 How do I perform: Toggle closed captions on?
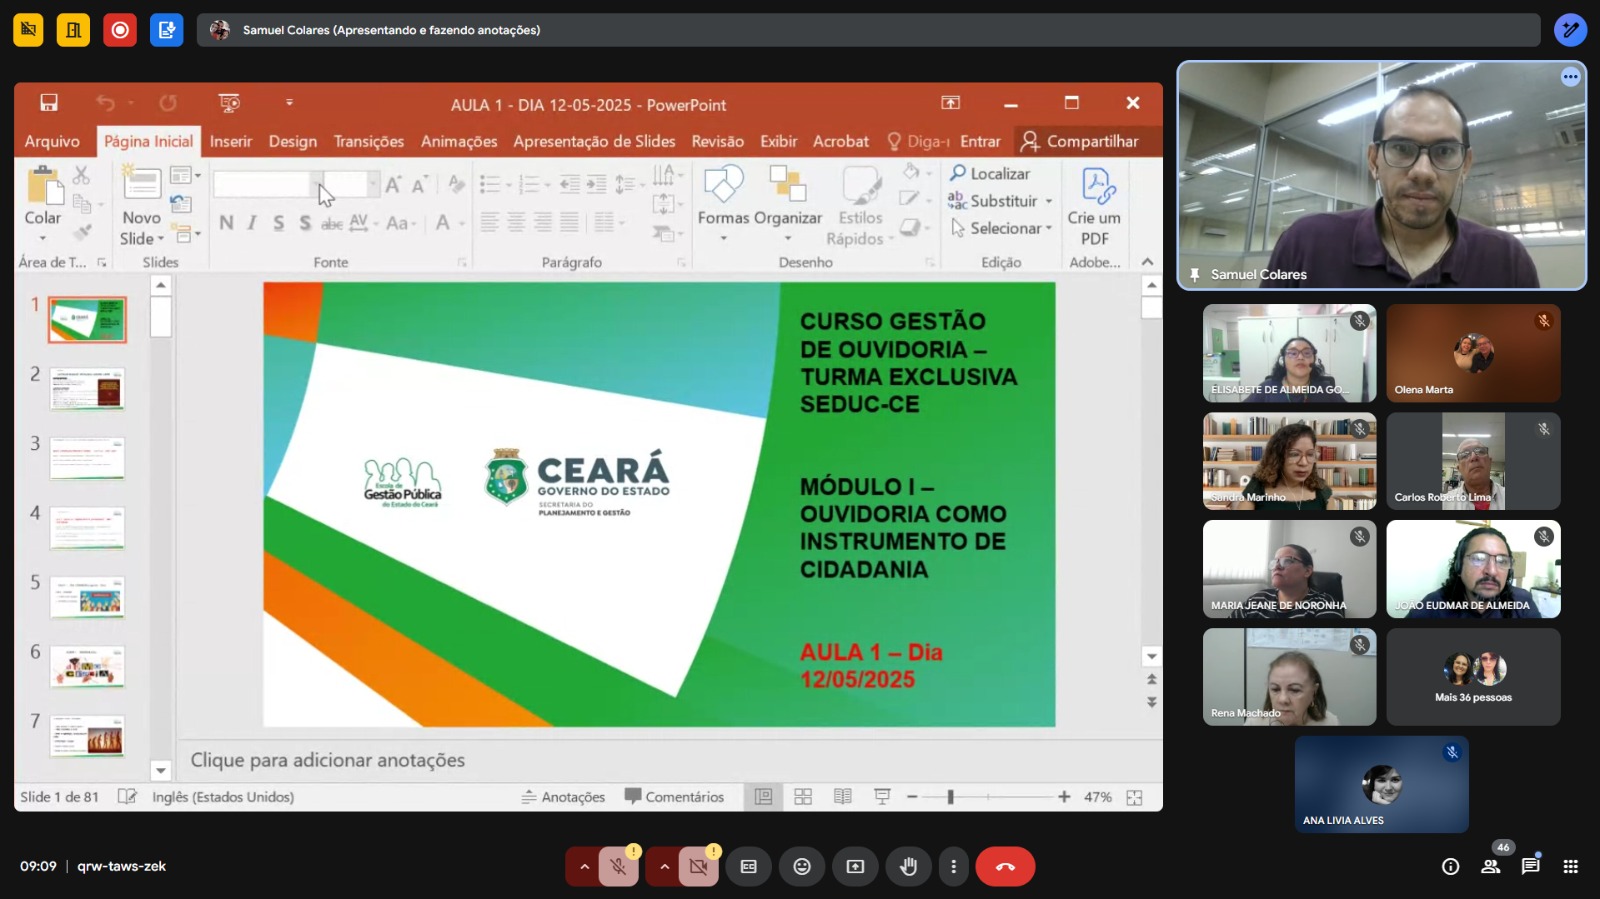748,867
